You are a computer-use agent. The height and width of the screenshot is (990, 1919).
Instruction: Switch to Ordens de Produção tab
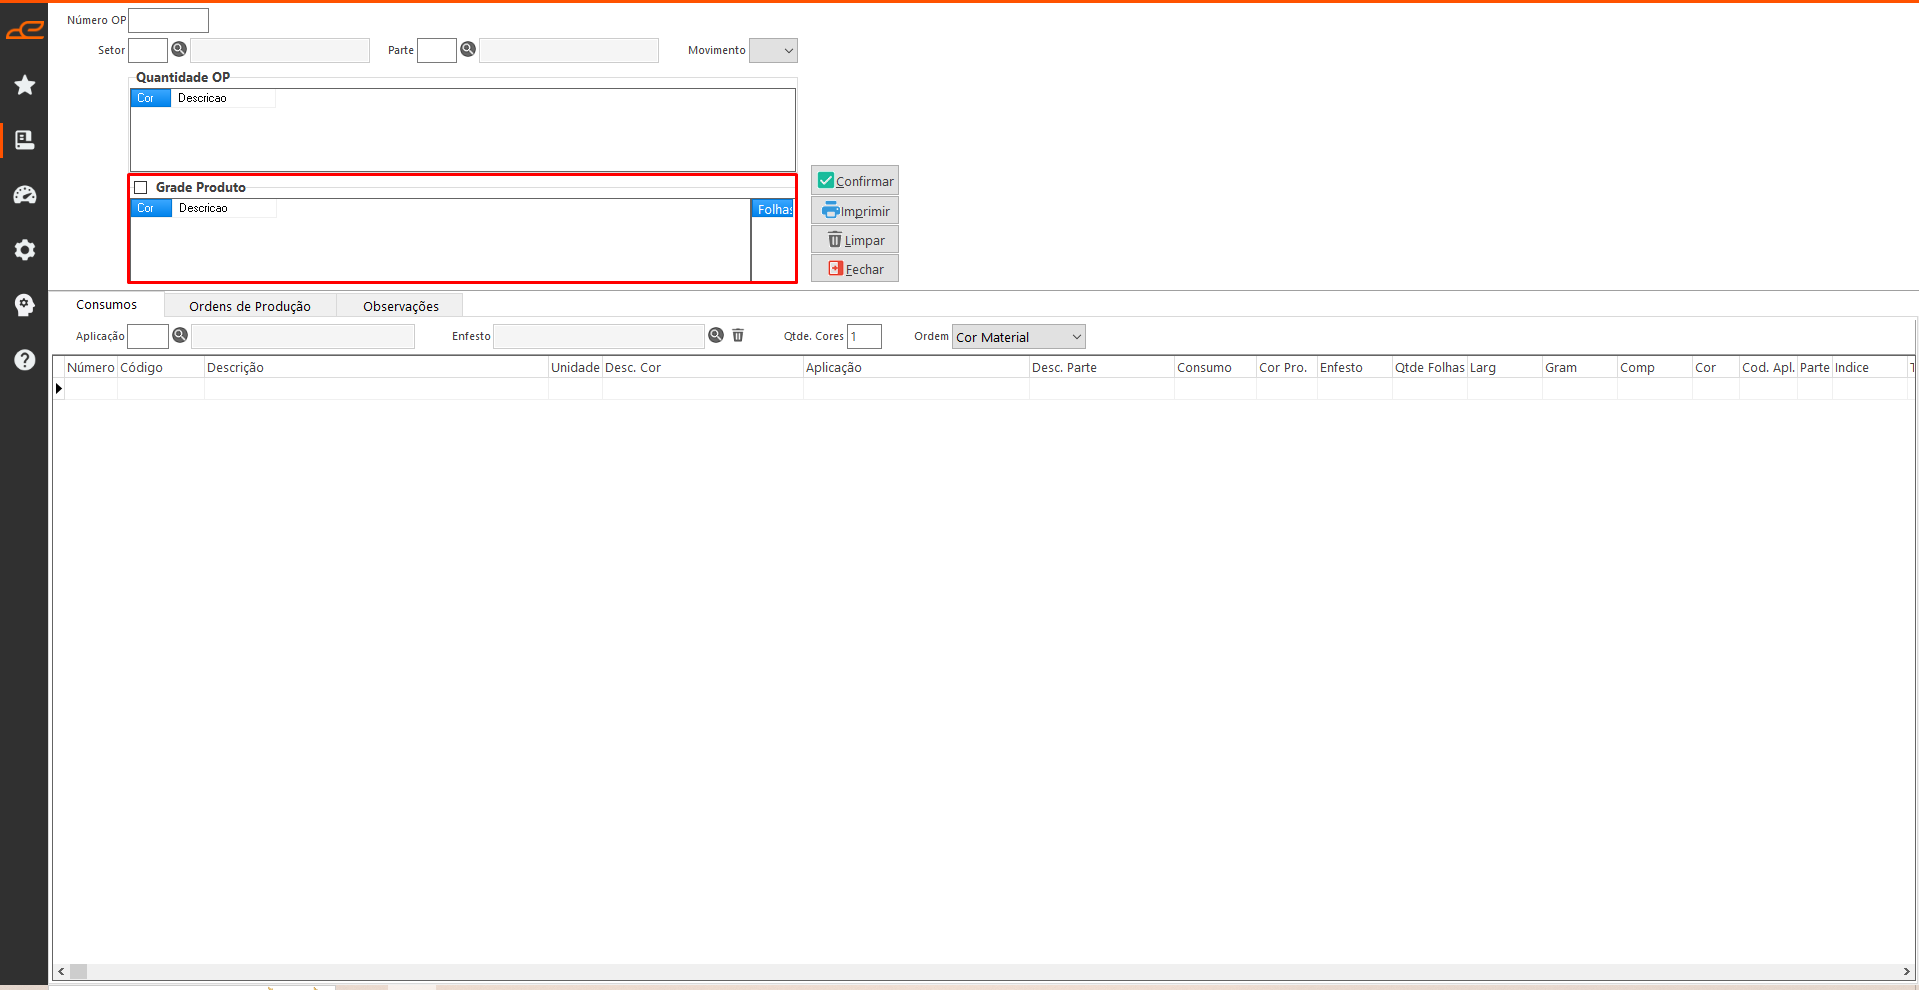[x=250, y=306]
